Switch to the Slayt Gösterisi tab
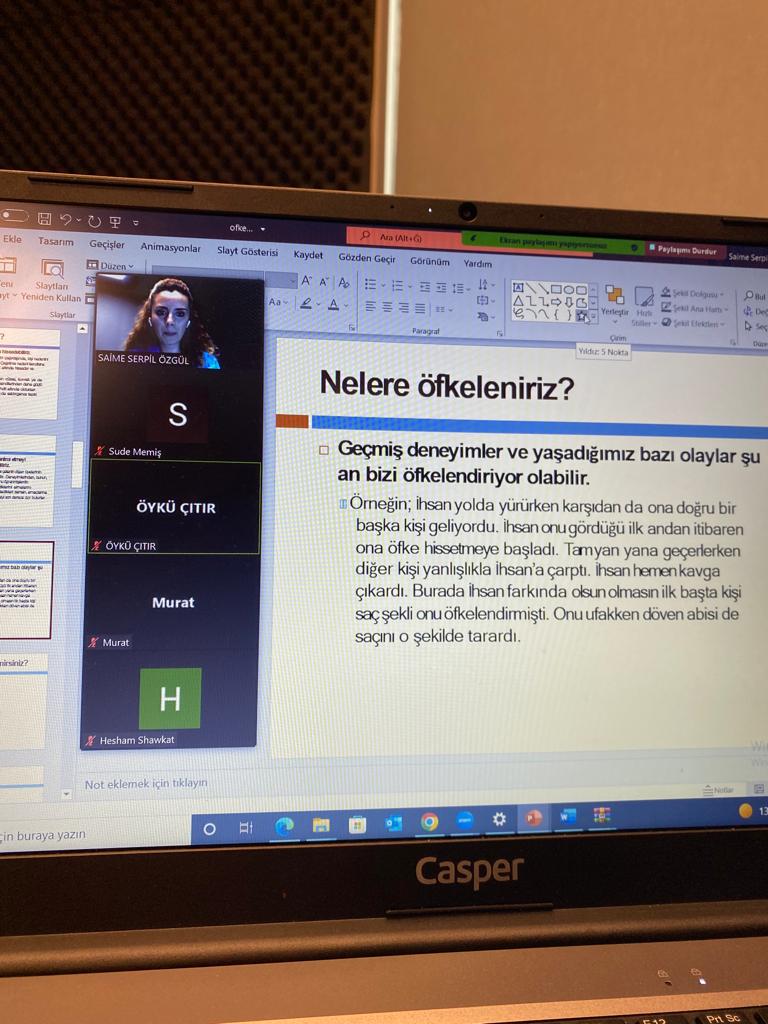Screen dimensions: 768x1024 point(247,251)
